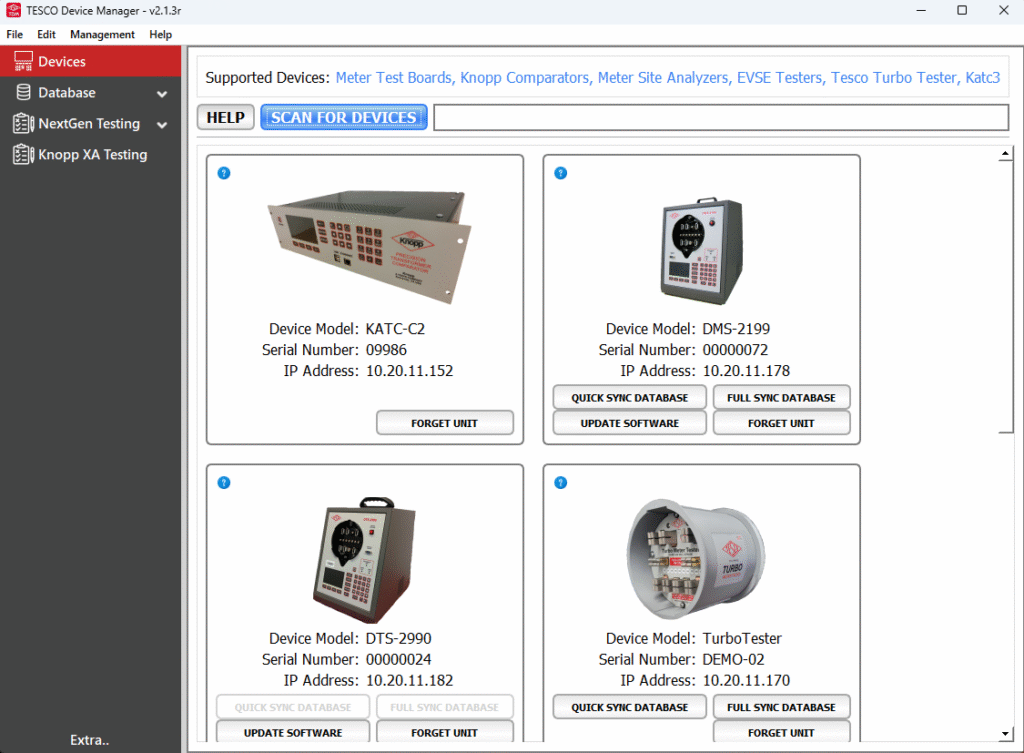Click UPDATE SOFTWARE for DTS-2990
This screenshot has width=1024, height=753.
[292, 732]
